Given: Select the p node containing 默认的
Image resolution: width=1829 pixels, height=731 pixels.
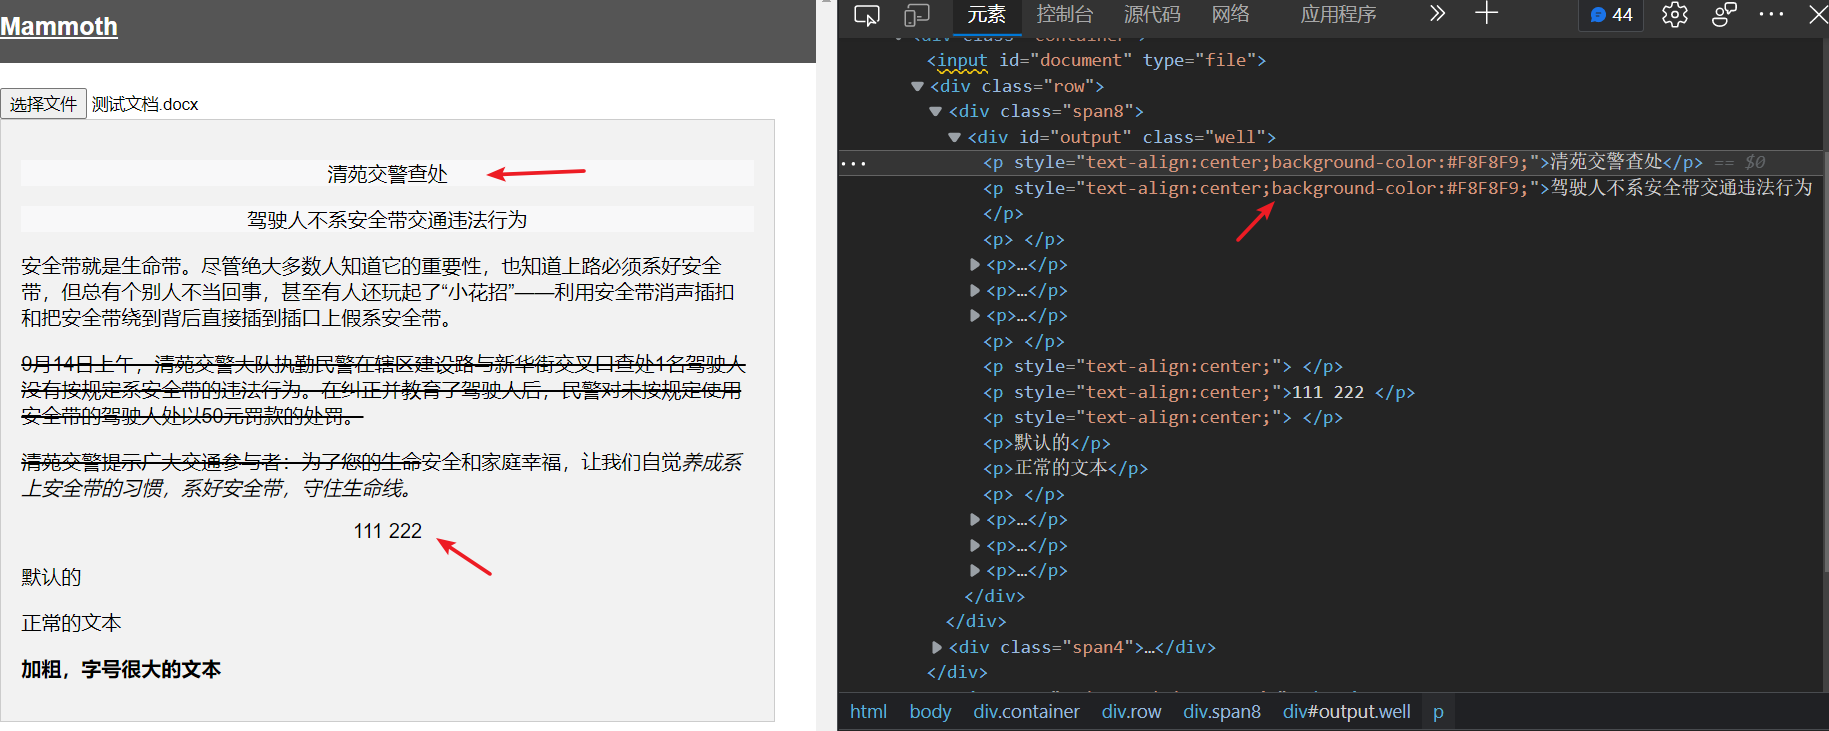Looking at the screenshot, I should point(1047,443).
